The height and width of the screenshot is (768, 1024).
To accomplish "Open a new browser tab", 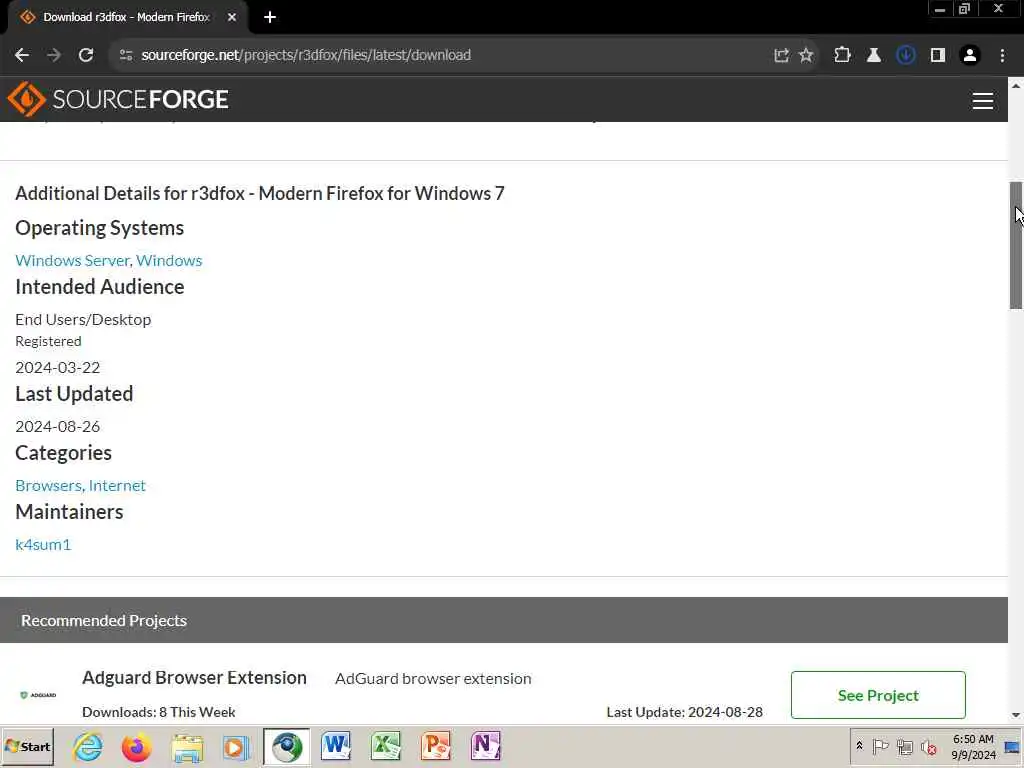I will 270,18.
